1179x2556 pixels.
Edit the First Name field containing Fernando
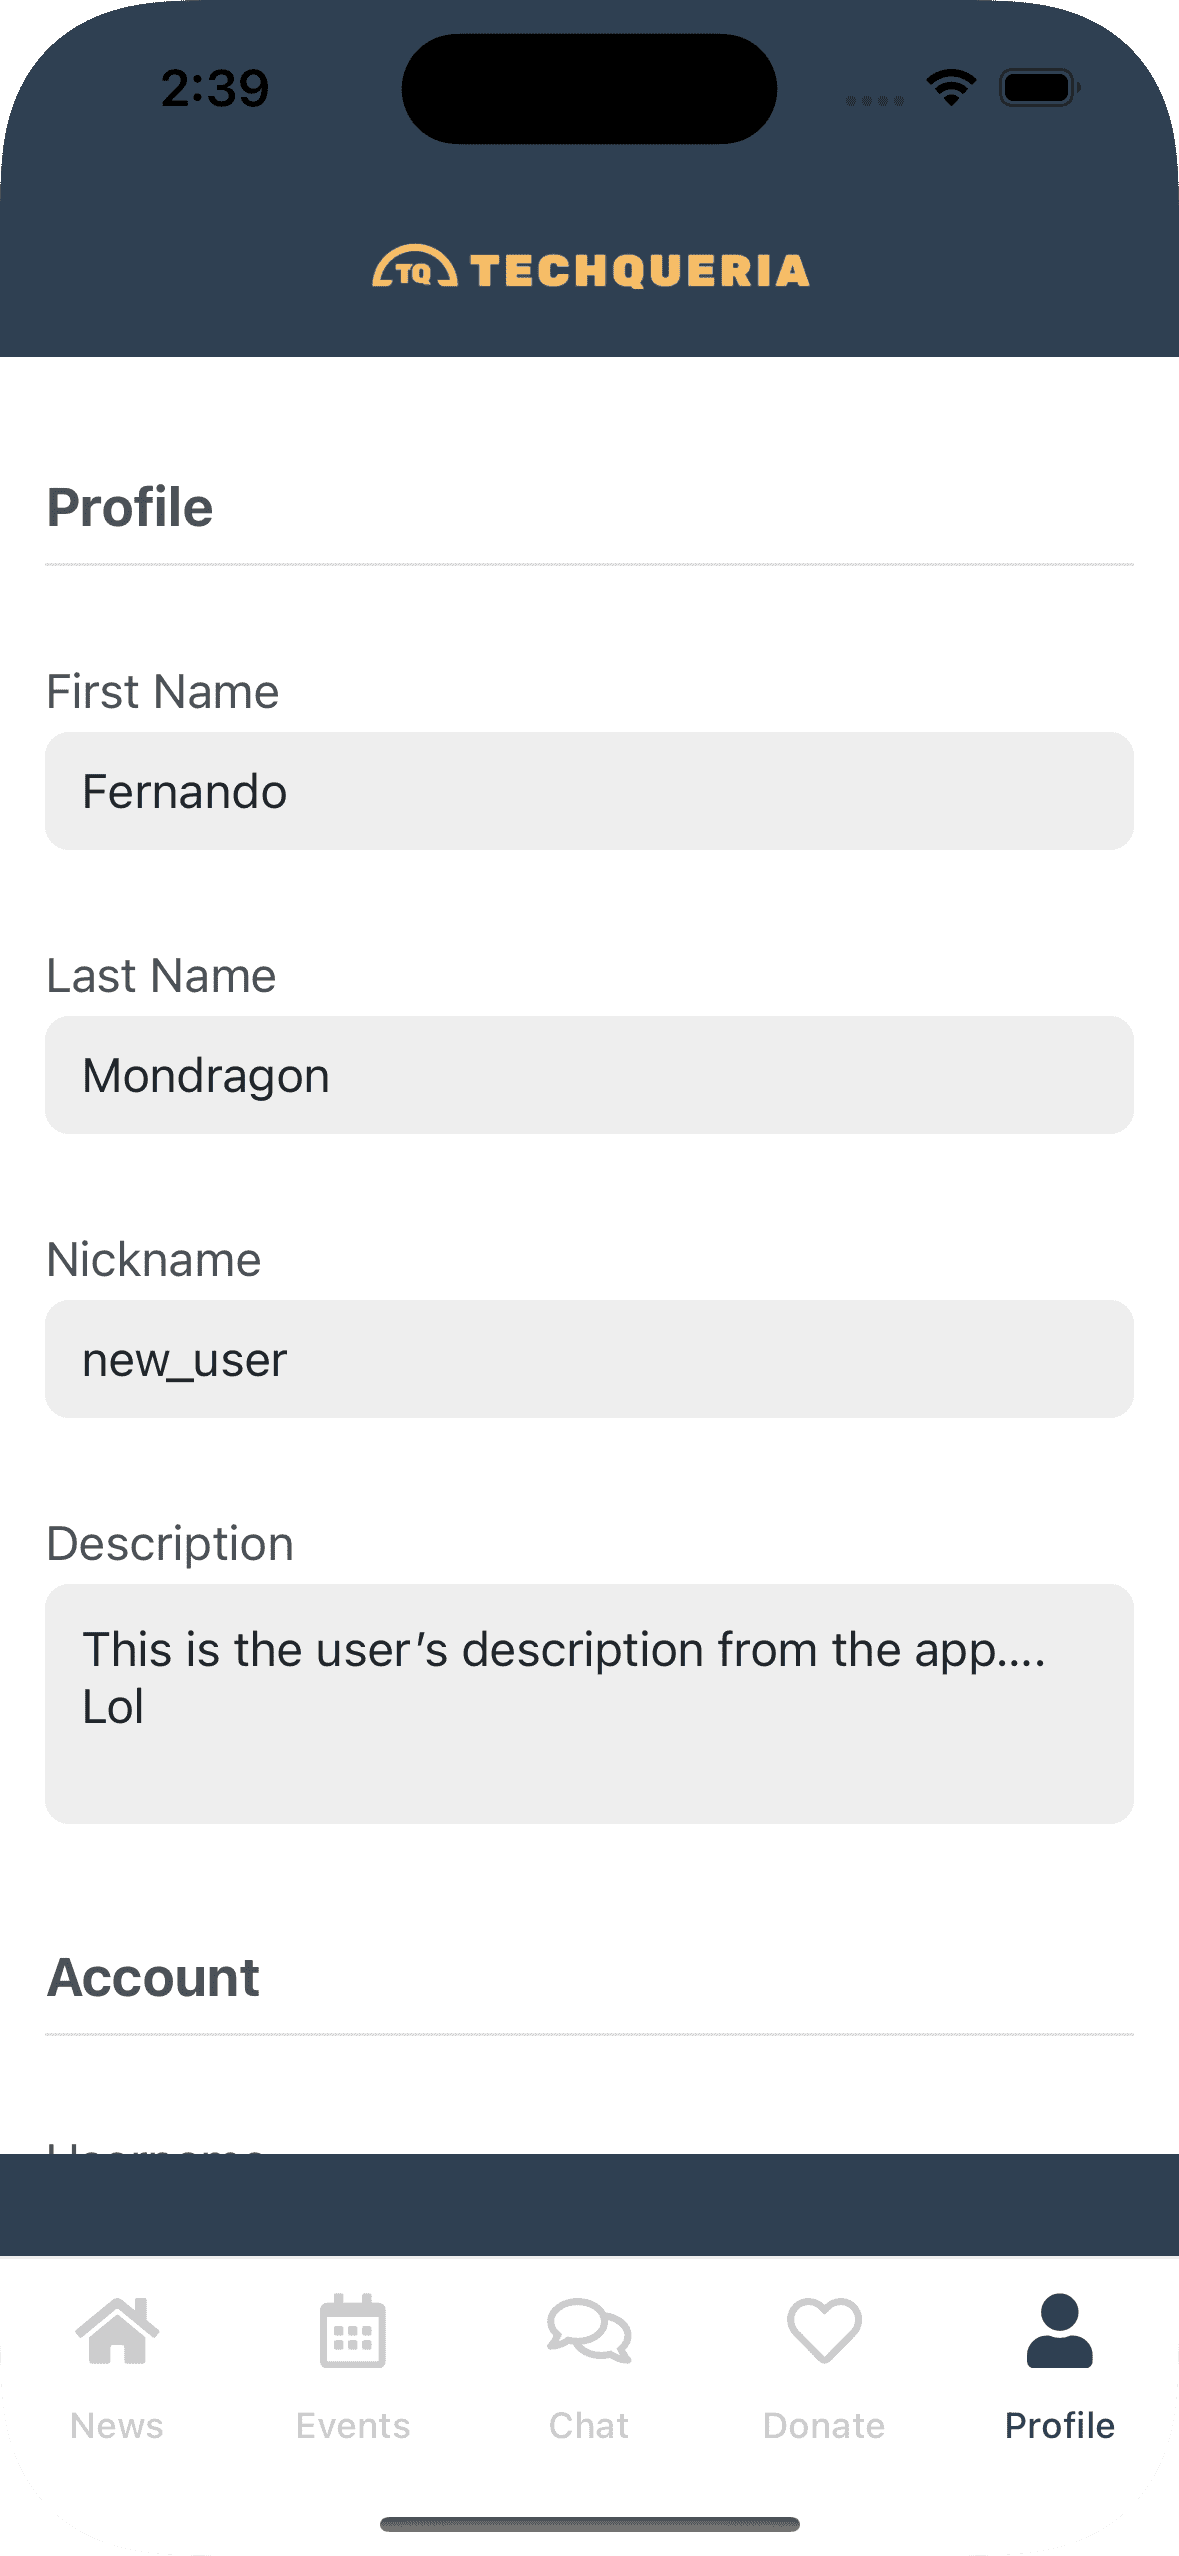pyautogui.click(x=589, y=791)
